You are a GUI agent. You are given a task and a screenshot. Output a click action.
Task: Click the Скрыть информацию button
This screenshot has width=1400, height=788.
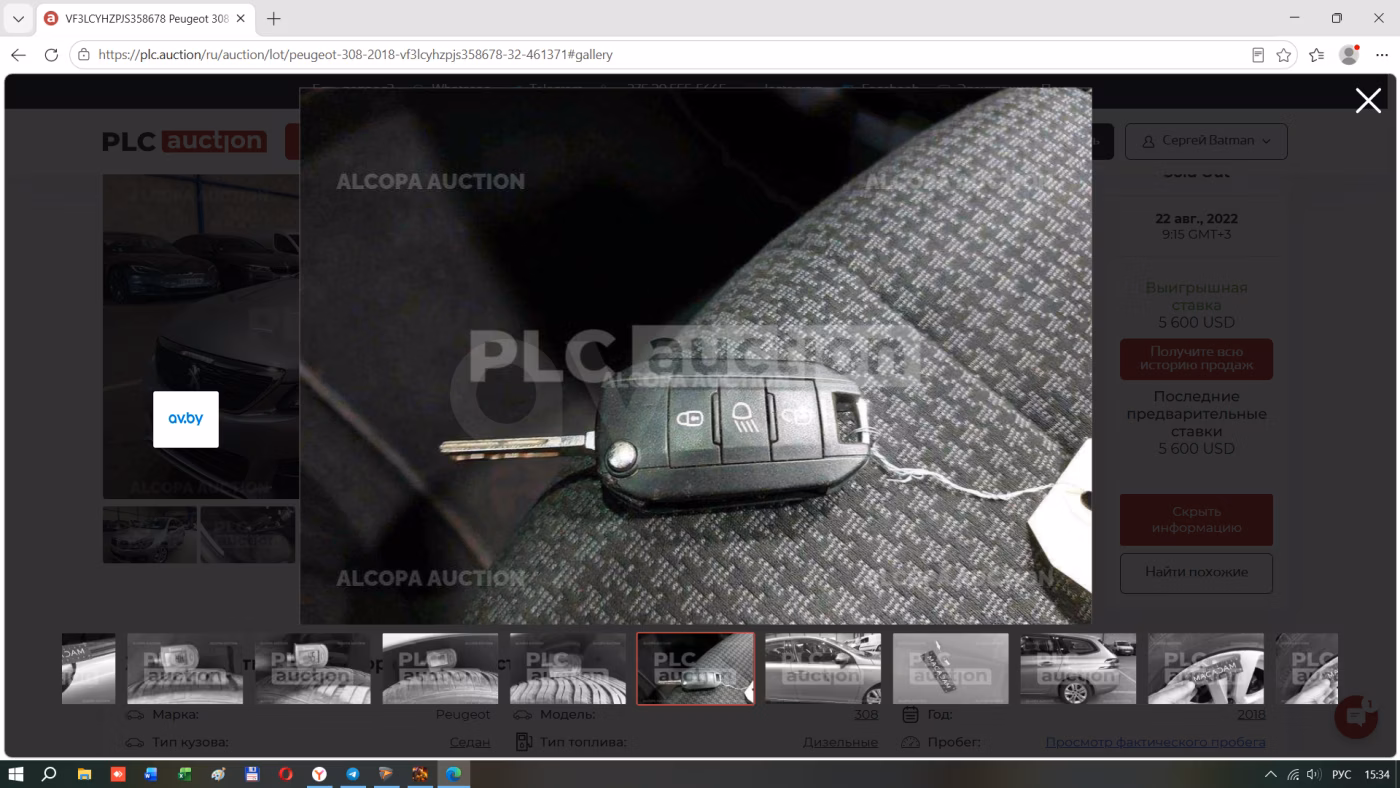pos(1196,519)
